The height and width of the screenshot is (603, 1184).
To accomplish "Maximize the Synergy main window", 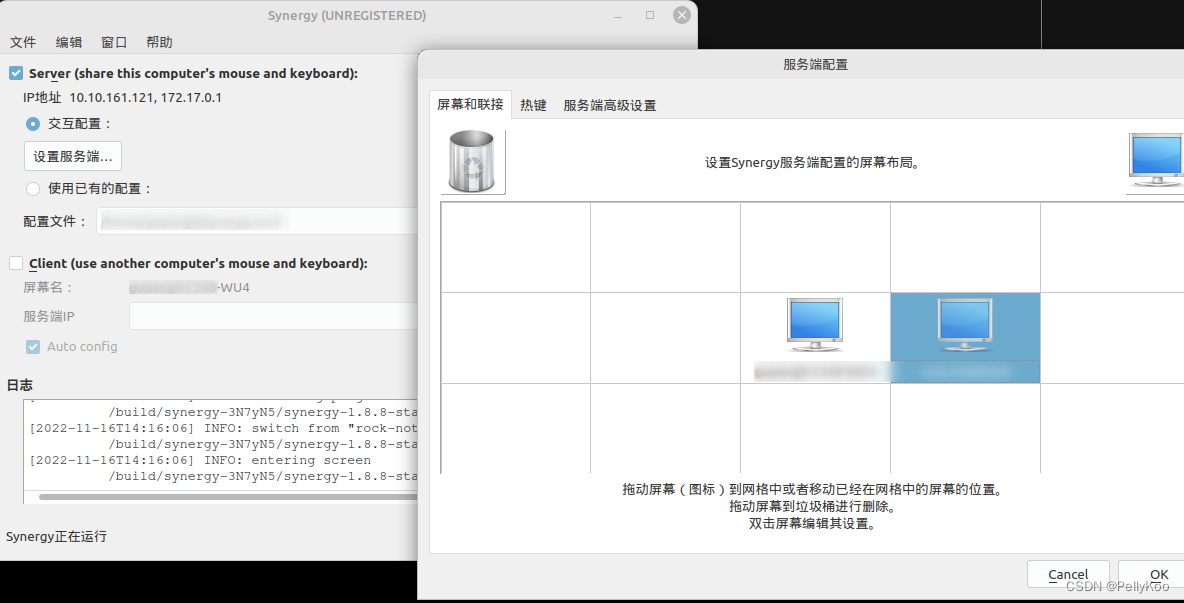I will 650,15.
